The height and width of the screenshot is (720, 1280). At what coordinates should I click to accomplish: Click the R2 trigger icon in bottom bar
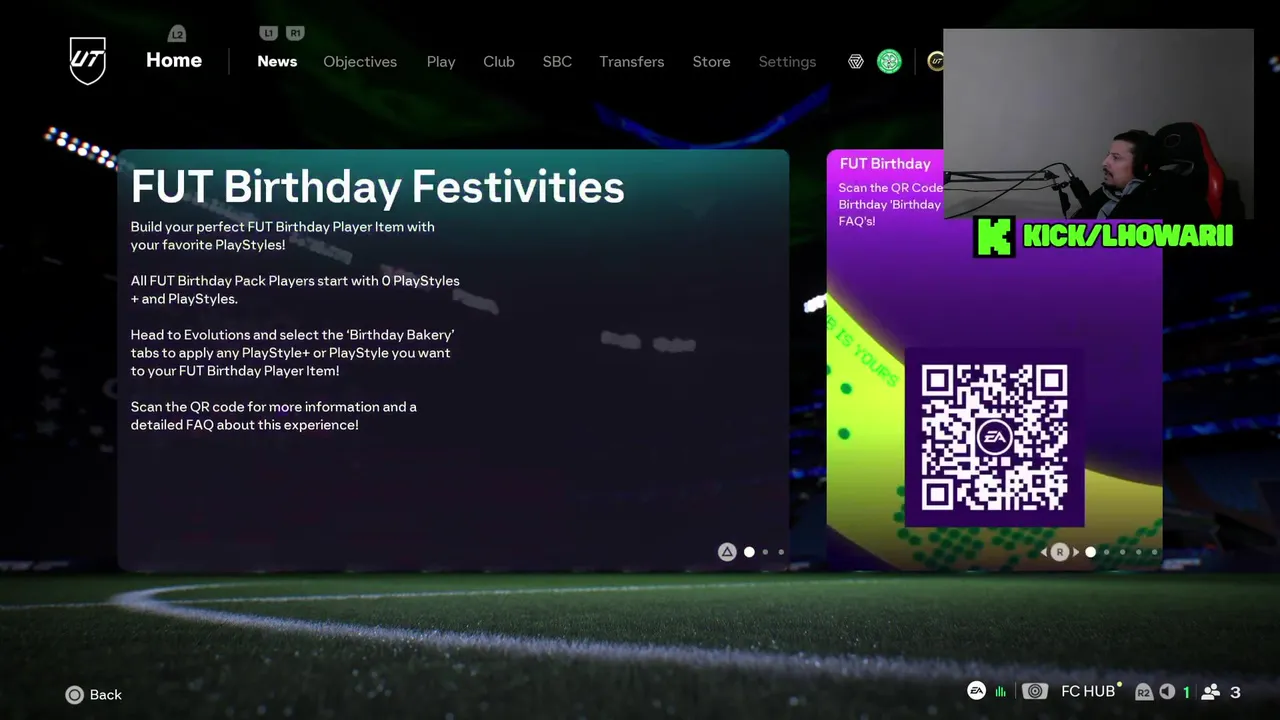click(1143, 692)
